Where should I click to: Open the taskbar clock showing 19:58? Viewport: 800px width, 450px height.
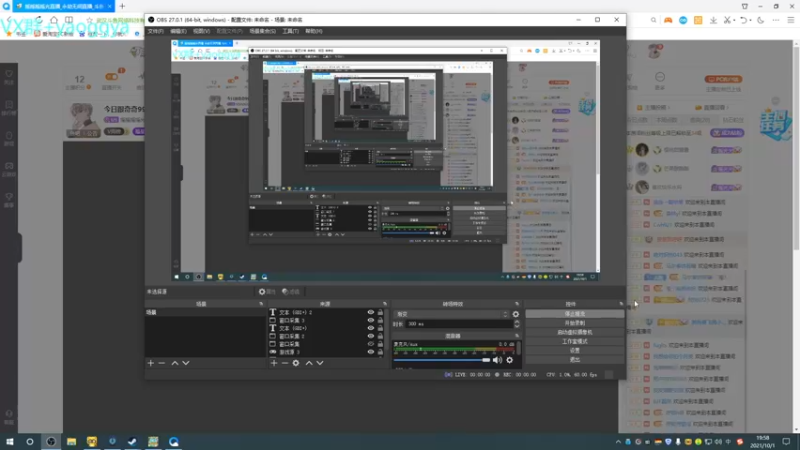point(763,442)
